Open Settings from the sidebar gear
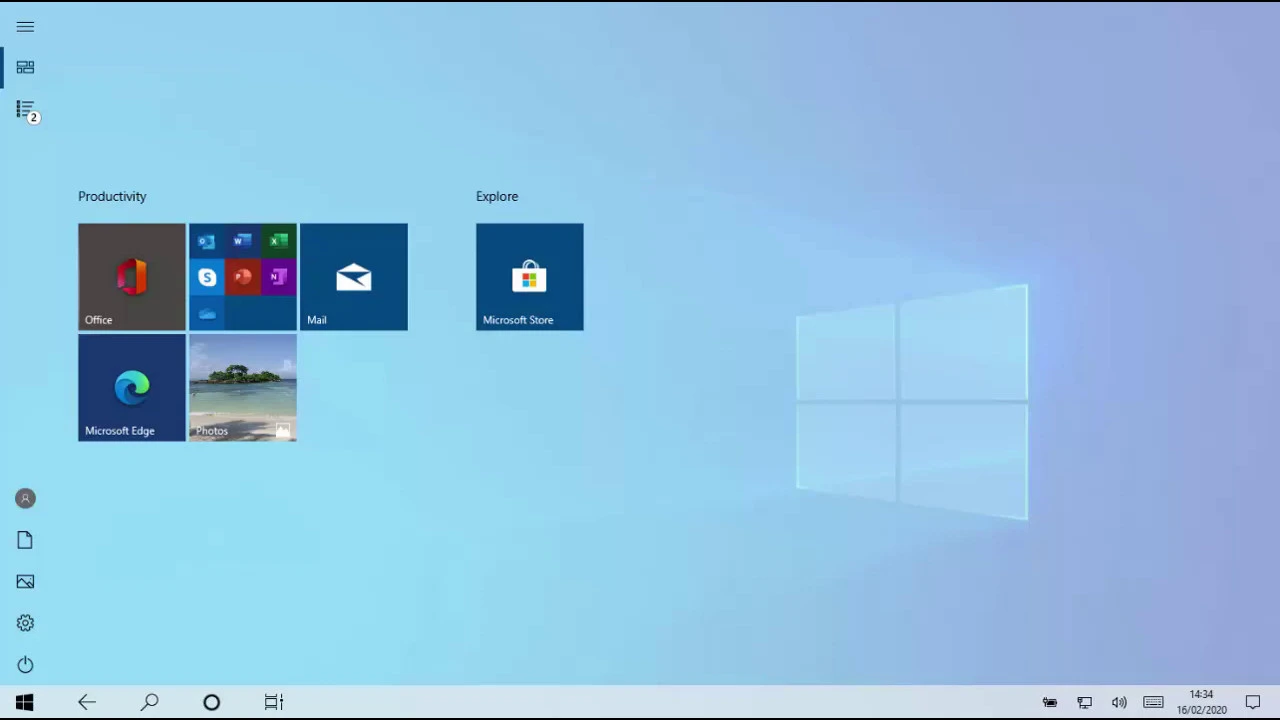 click(25, 623)
